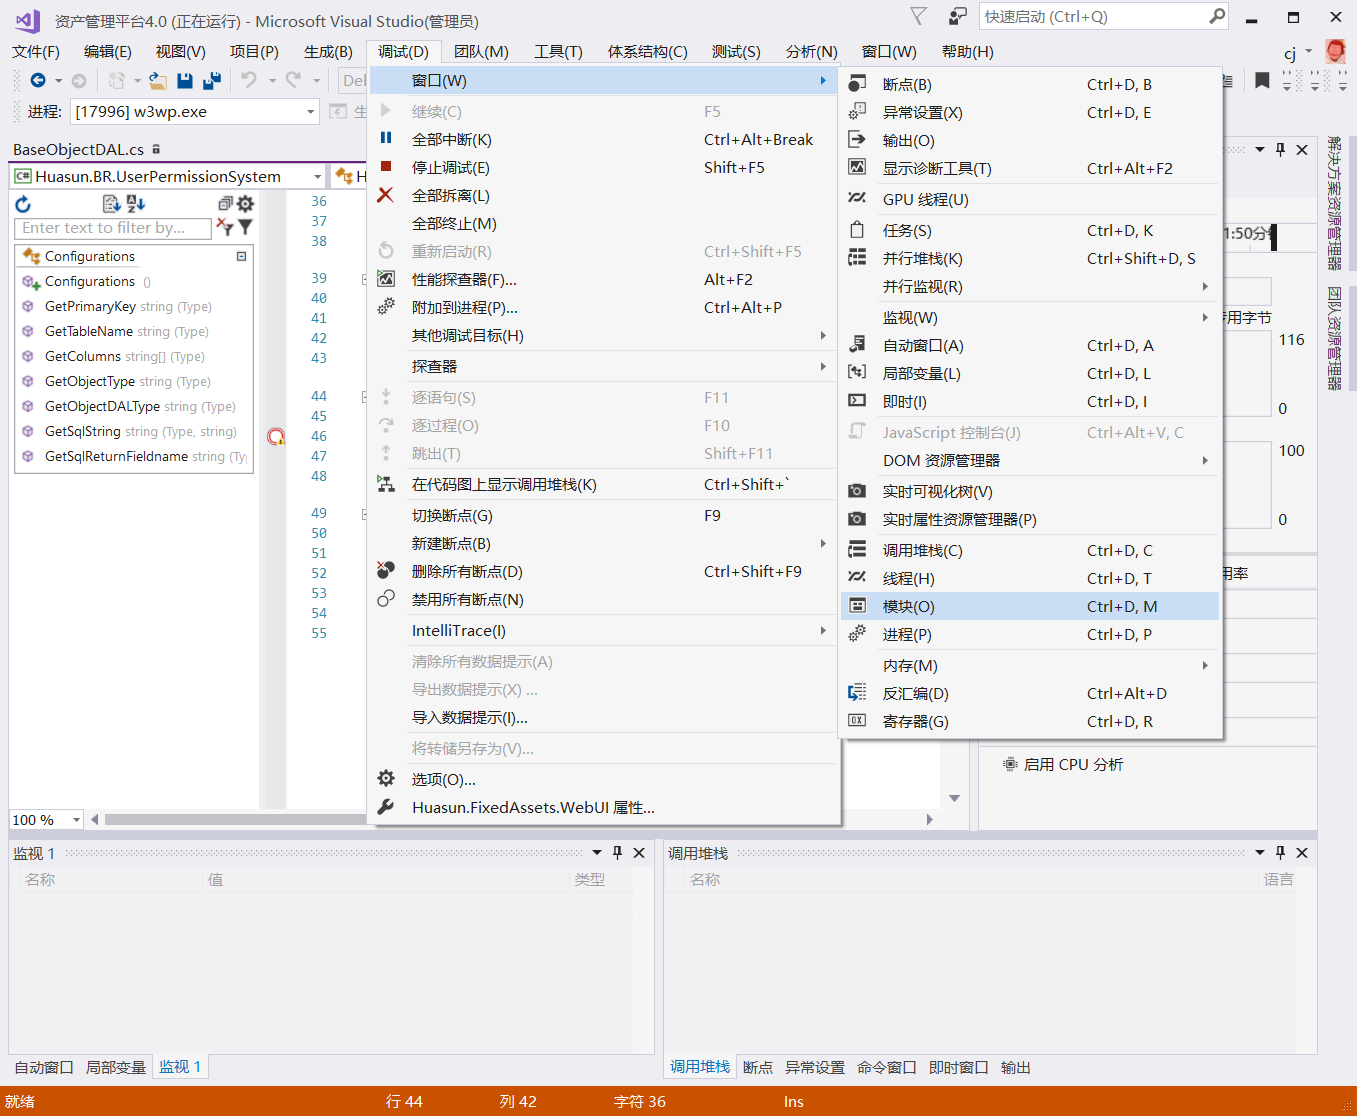Select the 进程(P) window entry
This screenshot has height=1116, width=1357.
click(1030, 634)
